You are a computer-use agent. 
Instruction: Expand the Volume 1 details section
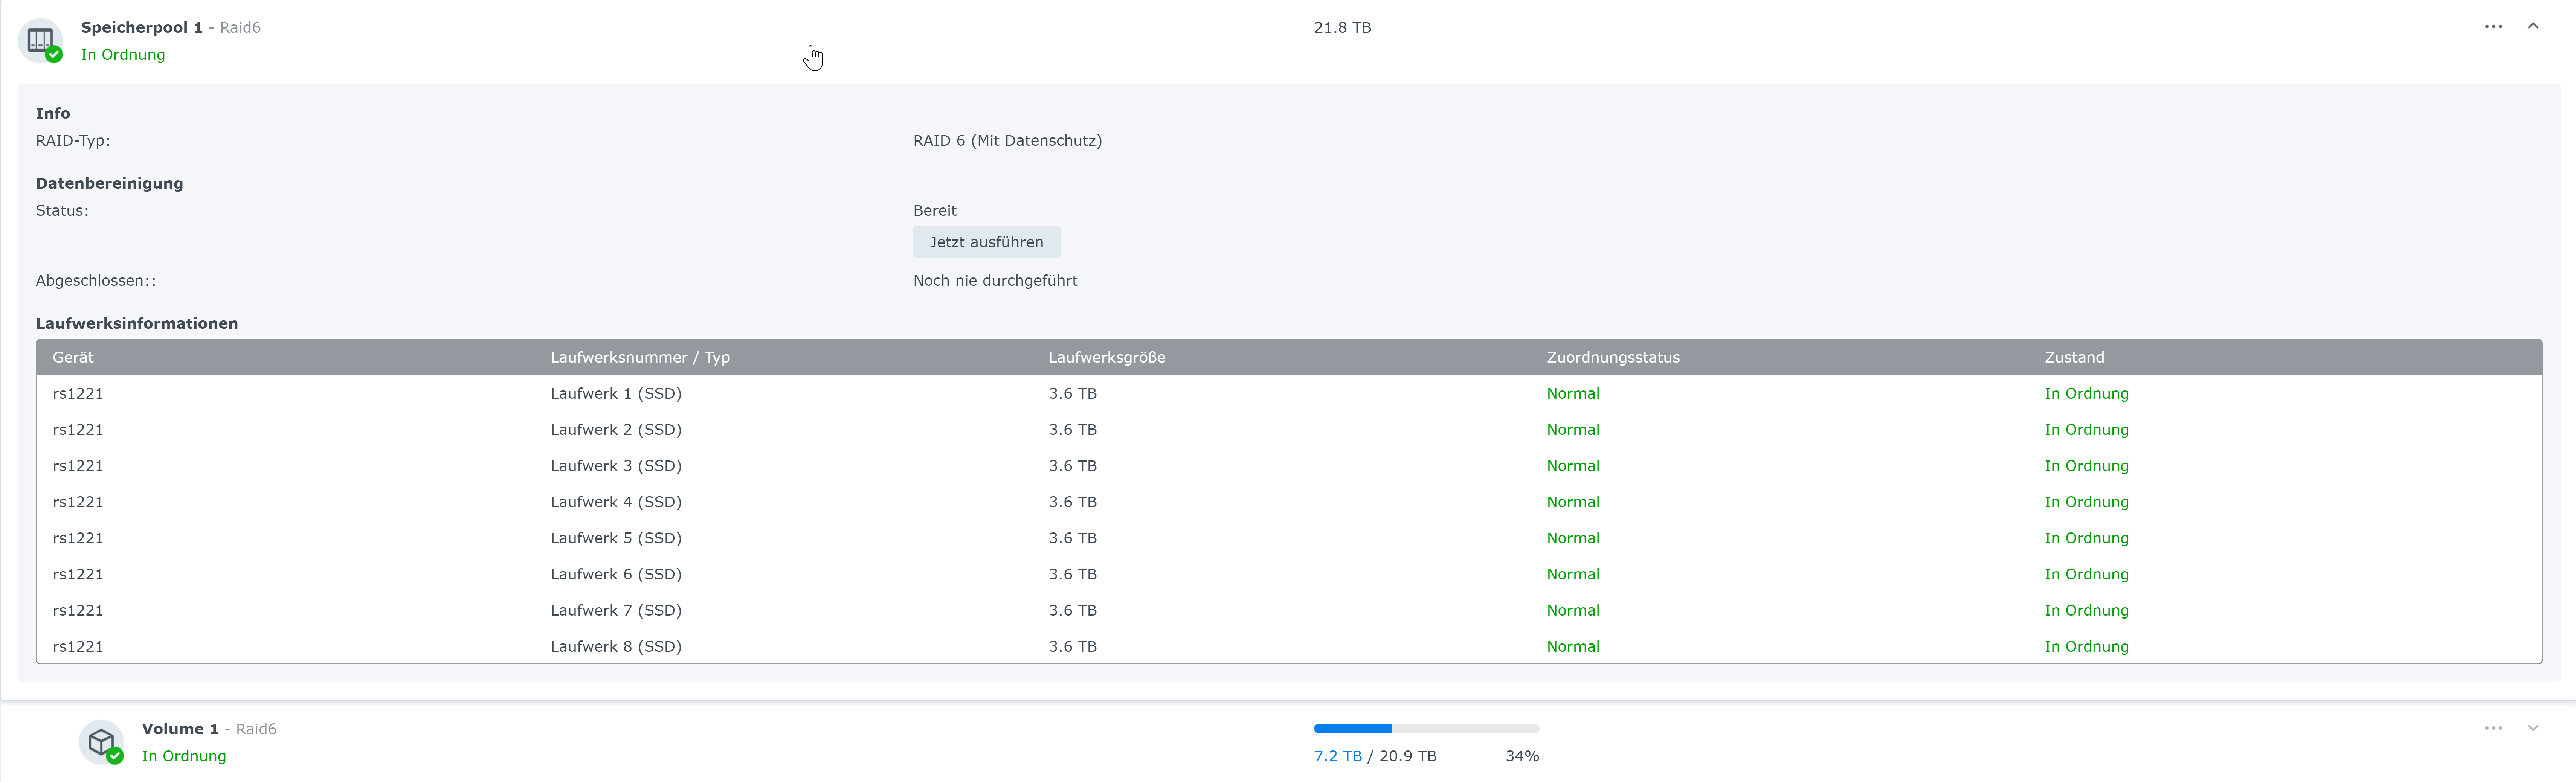tap(2533, 728)
